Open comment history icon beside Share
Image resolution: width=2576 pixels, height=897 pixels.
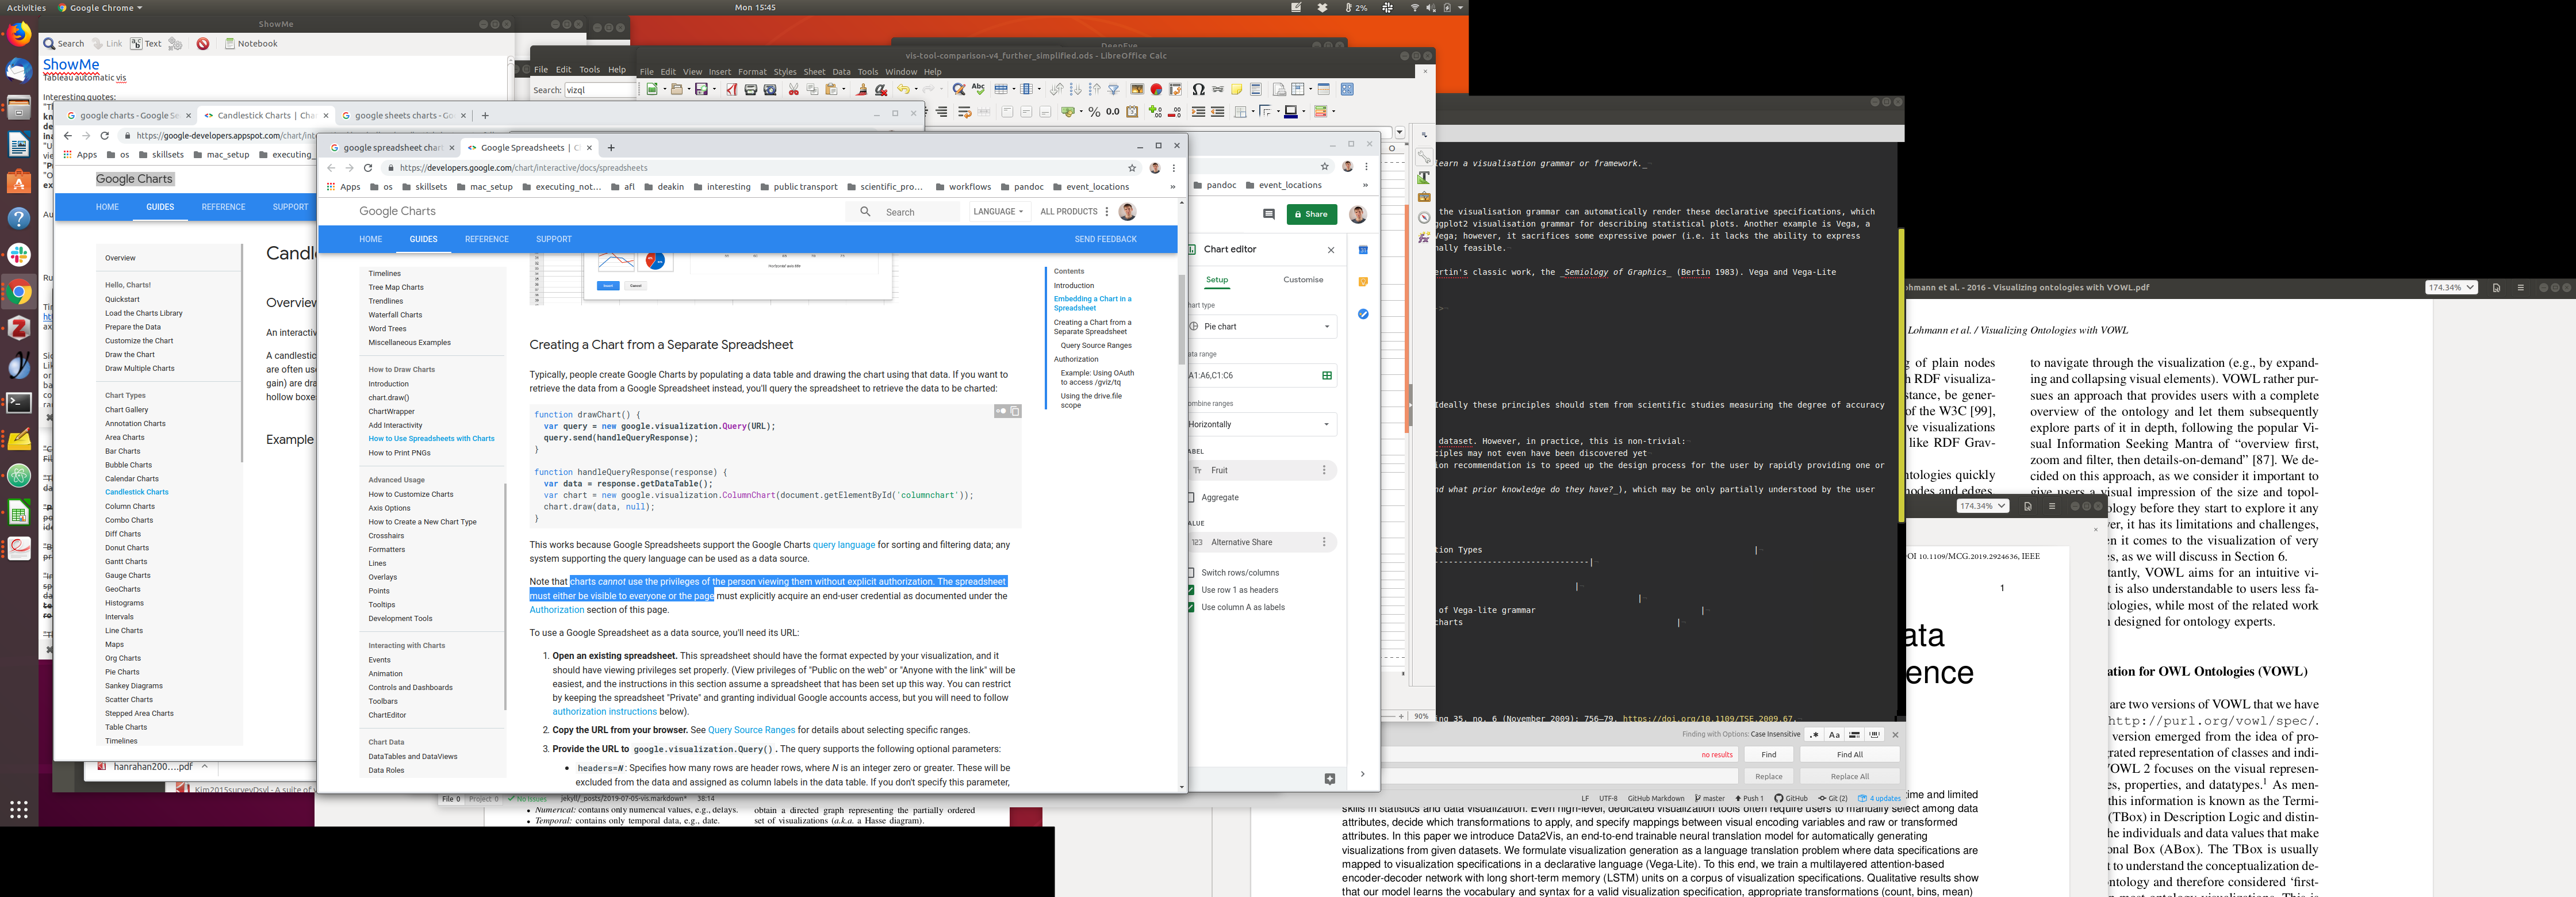click(1269, 214)
